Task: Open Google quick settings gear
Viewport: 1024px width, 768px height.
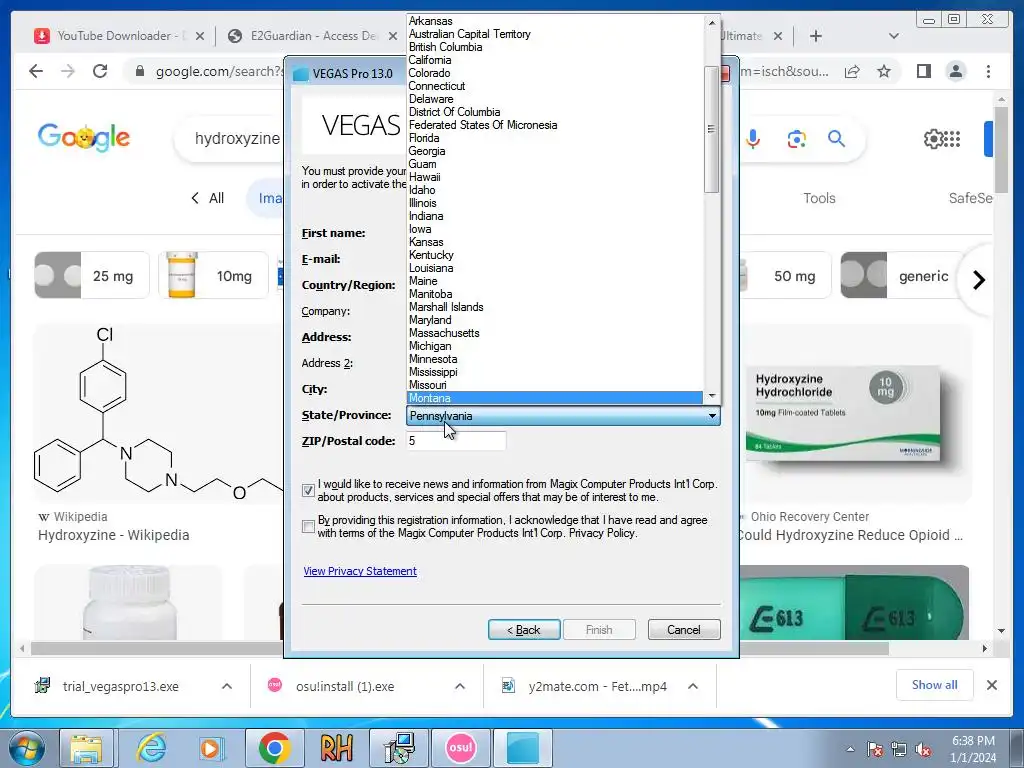Action: (x=933, y=138)
